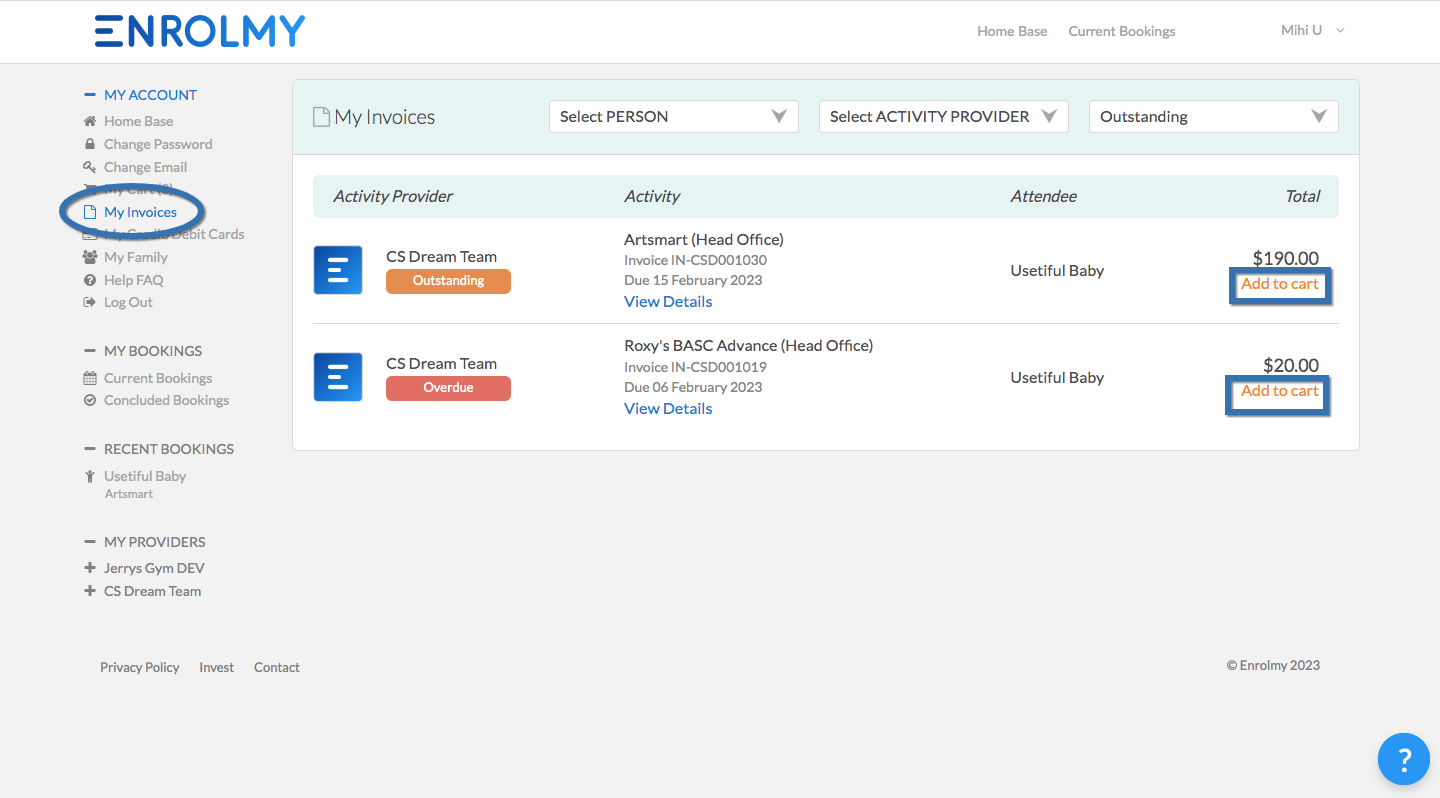Viewport: 1440px width, 798px height.
Task: Click Invoice IN-CSD001030 text
Action: pyautogui.click(x=695, y=260)
